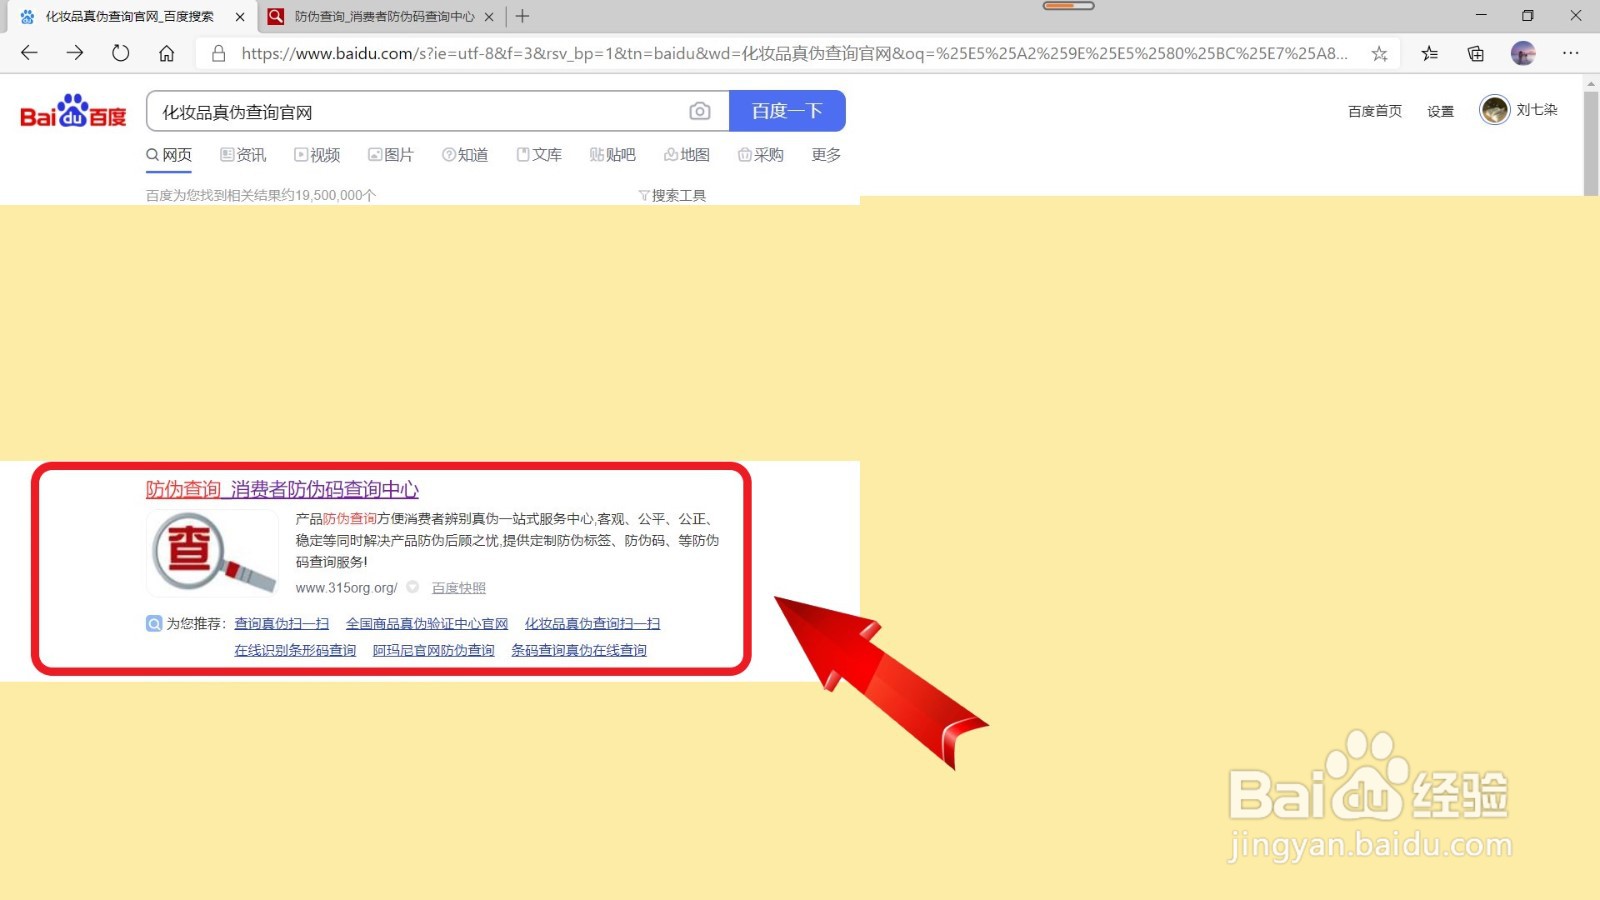Expand the 更多 categories menu
This screenshot has width=1600, height=900.
826,155
